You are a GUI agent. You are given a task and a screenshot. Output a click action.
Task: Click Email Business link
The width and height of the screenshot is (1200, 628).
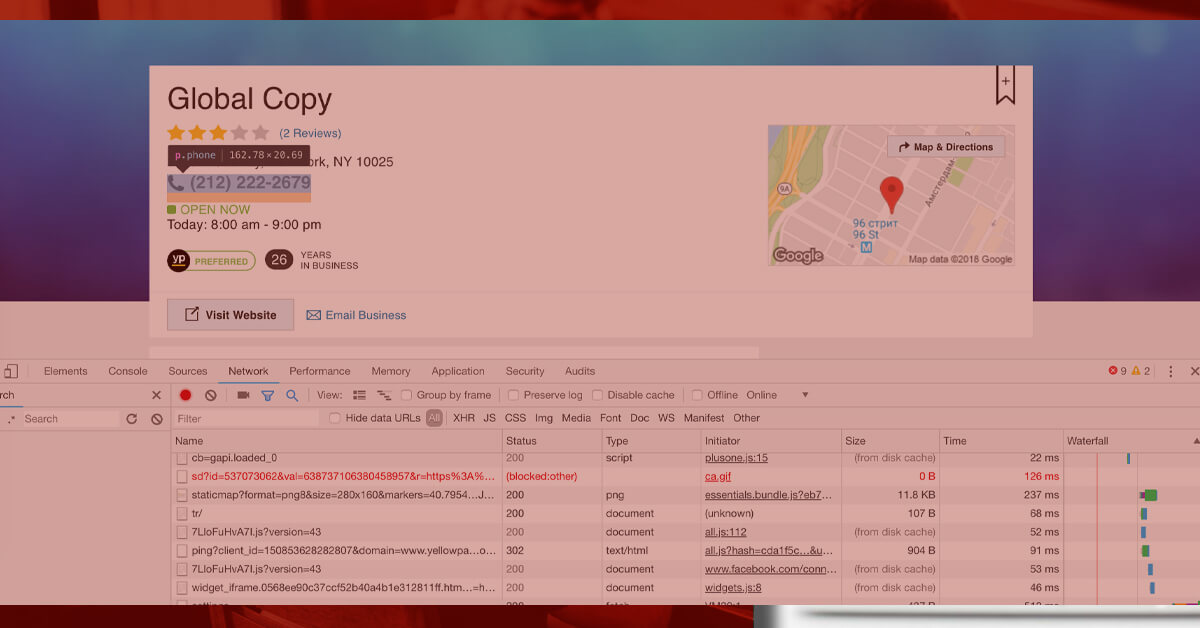point(356,315)
